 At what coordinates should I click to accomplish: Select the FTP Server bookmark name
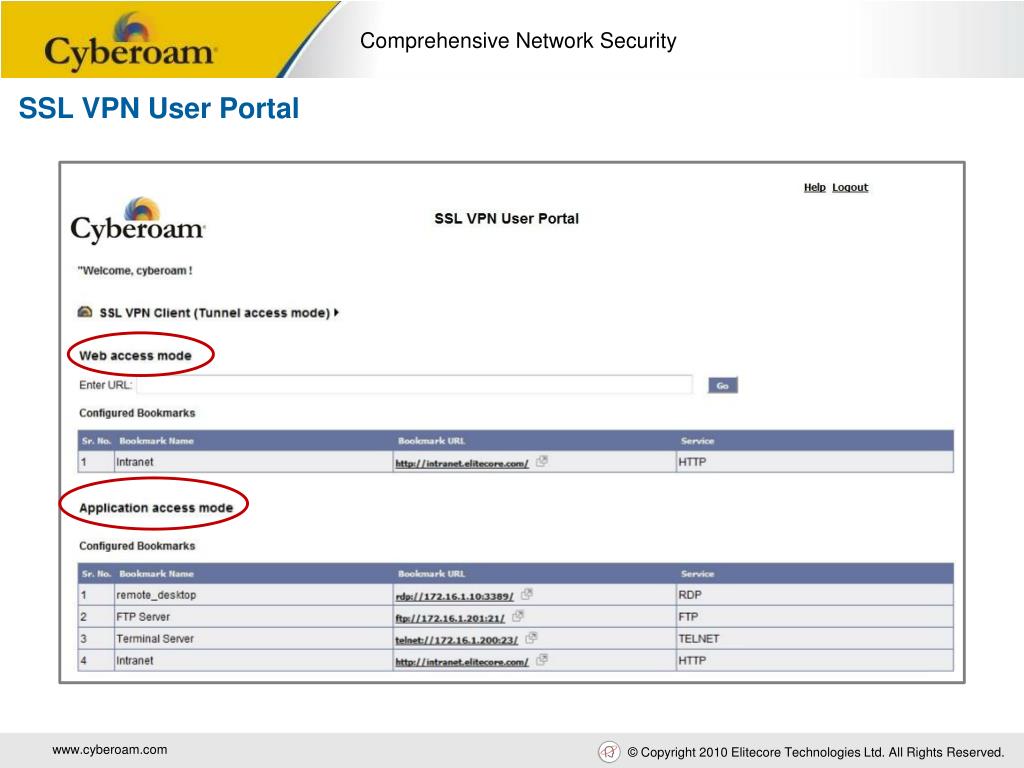(143, 616)
